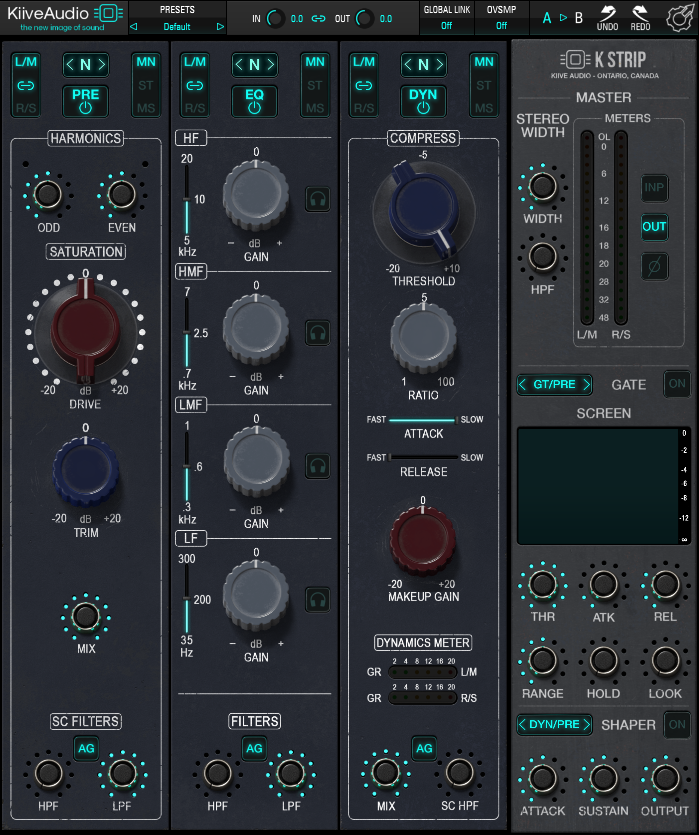The image size is (699, 835).
Task: Toggle the PRE section power button
Action: point(85,101)
